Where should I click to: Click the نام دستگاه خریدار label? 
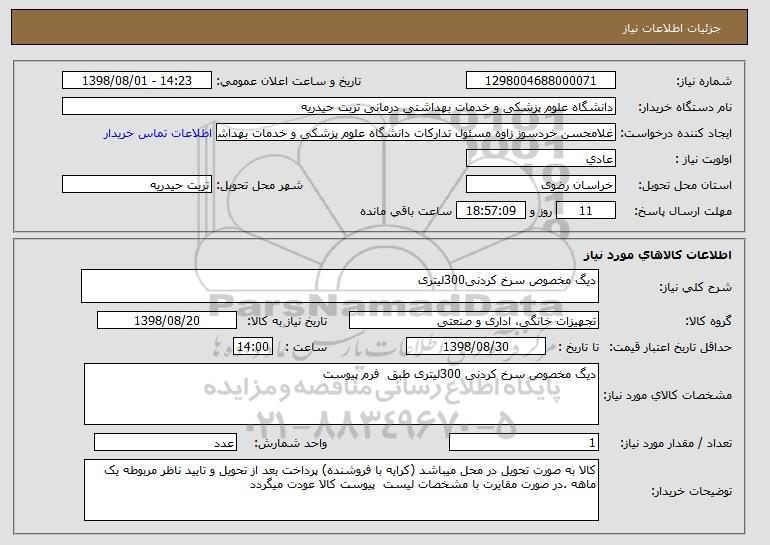[x=685, y=107]
